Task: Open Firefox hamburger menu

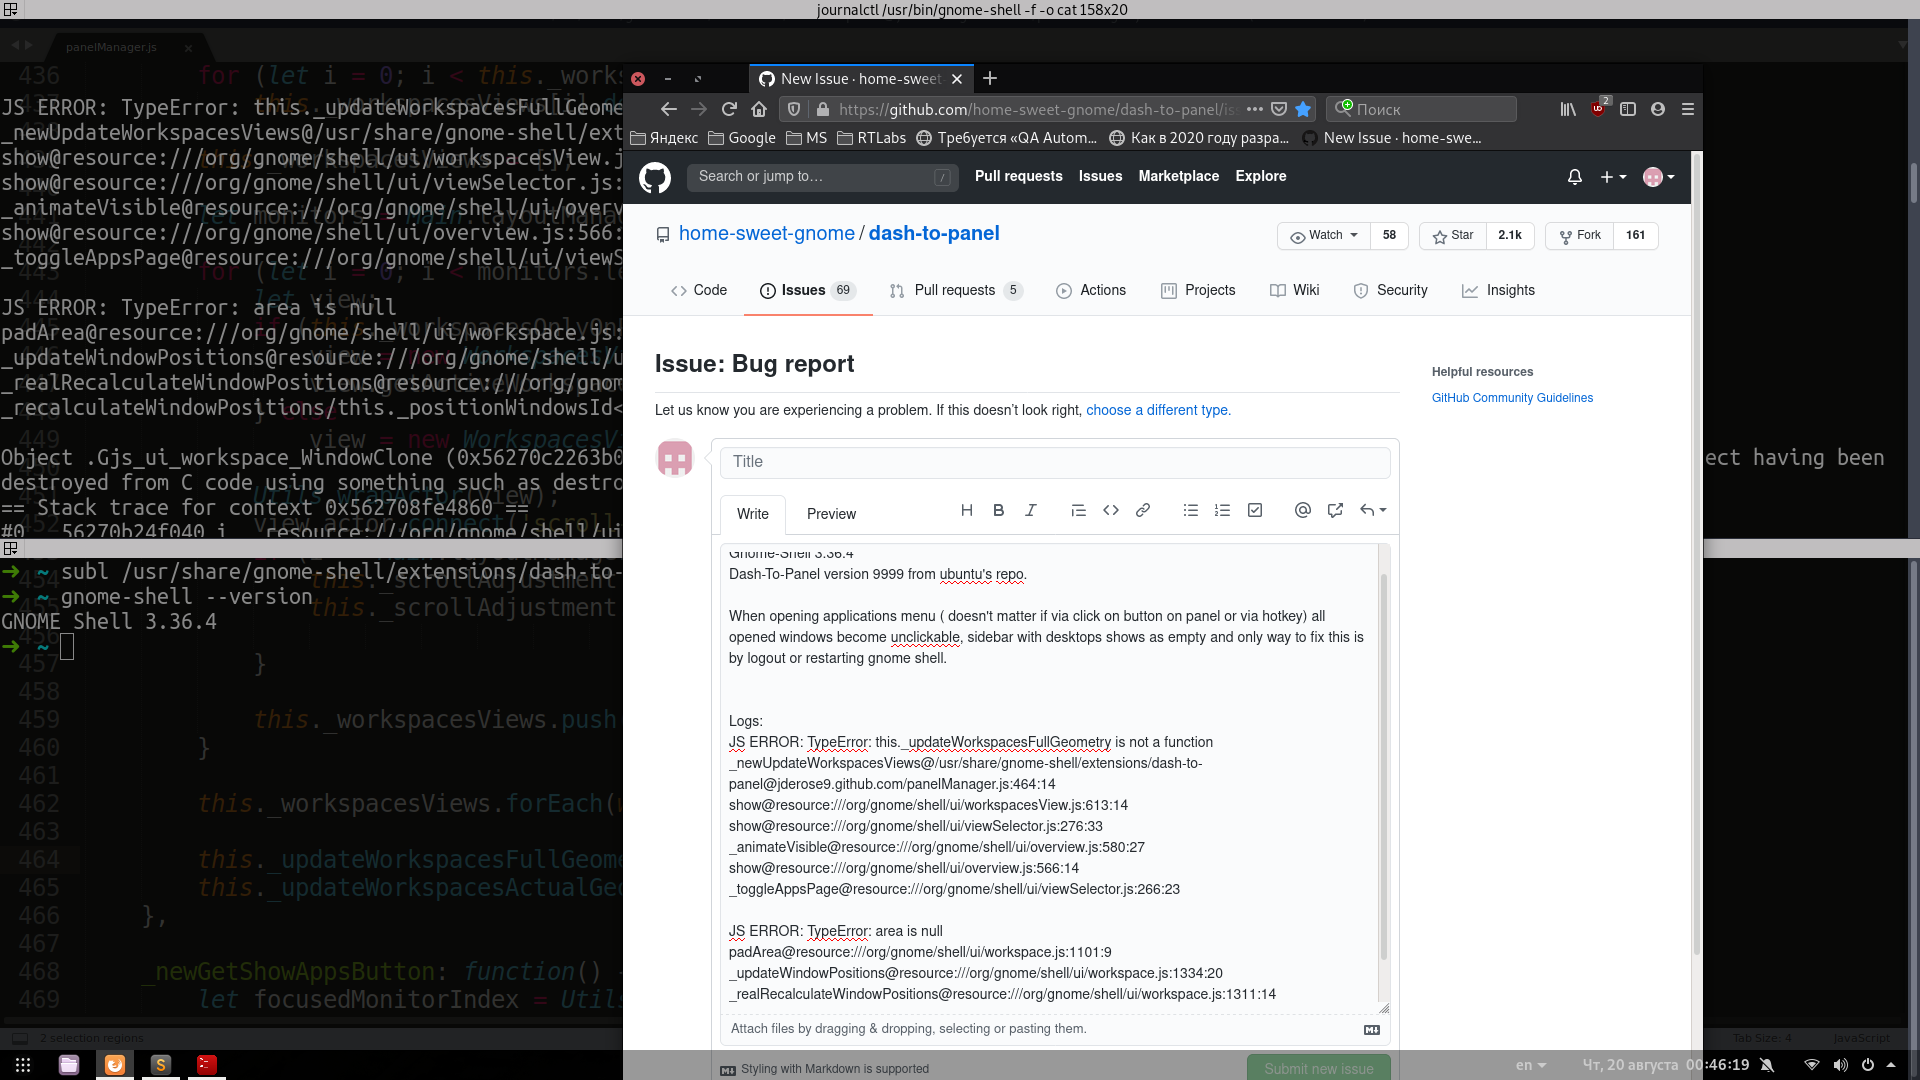Action: pyautogui.click(x=1688, y=109)
